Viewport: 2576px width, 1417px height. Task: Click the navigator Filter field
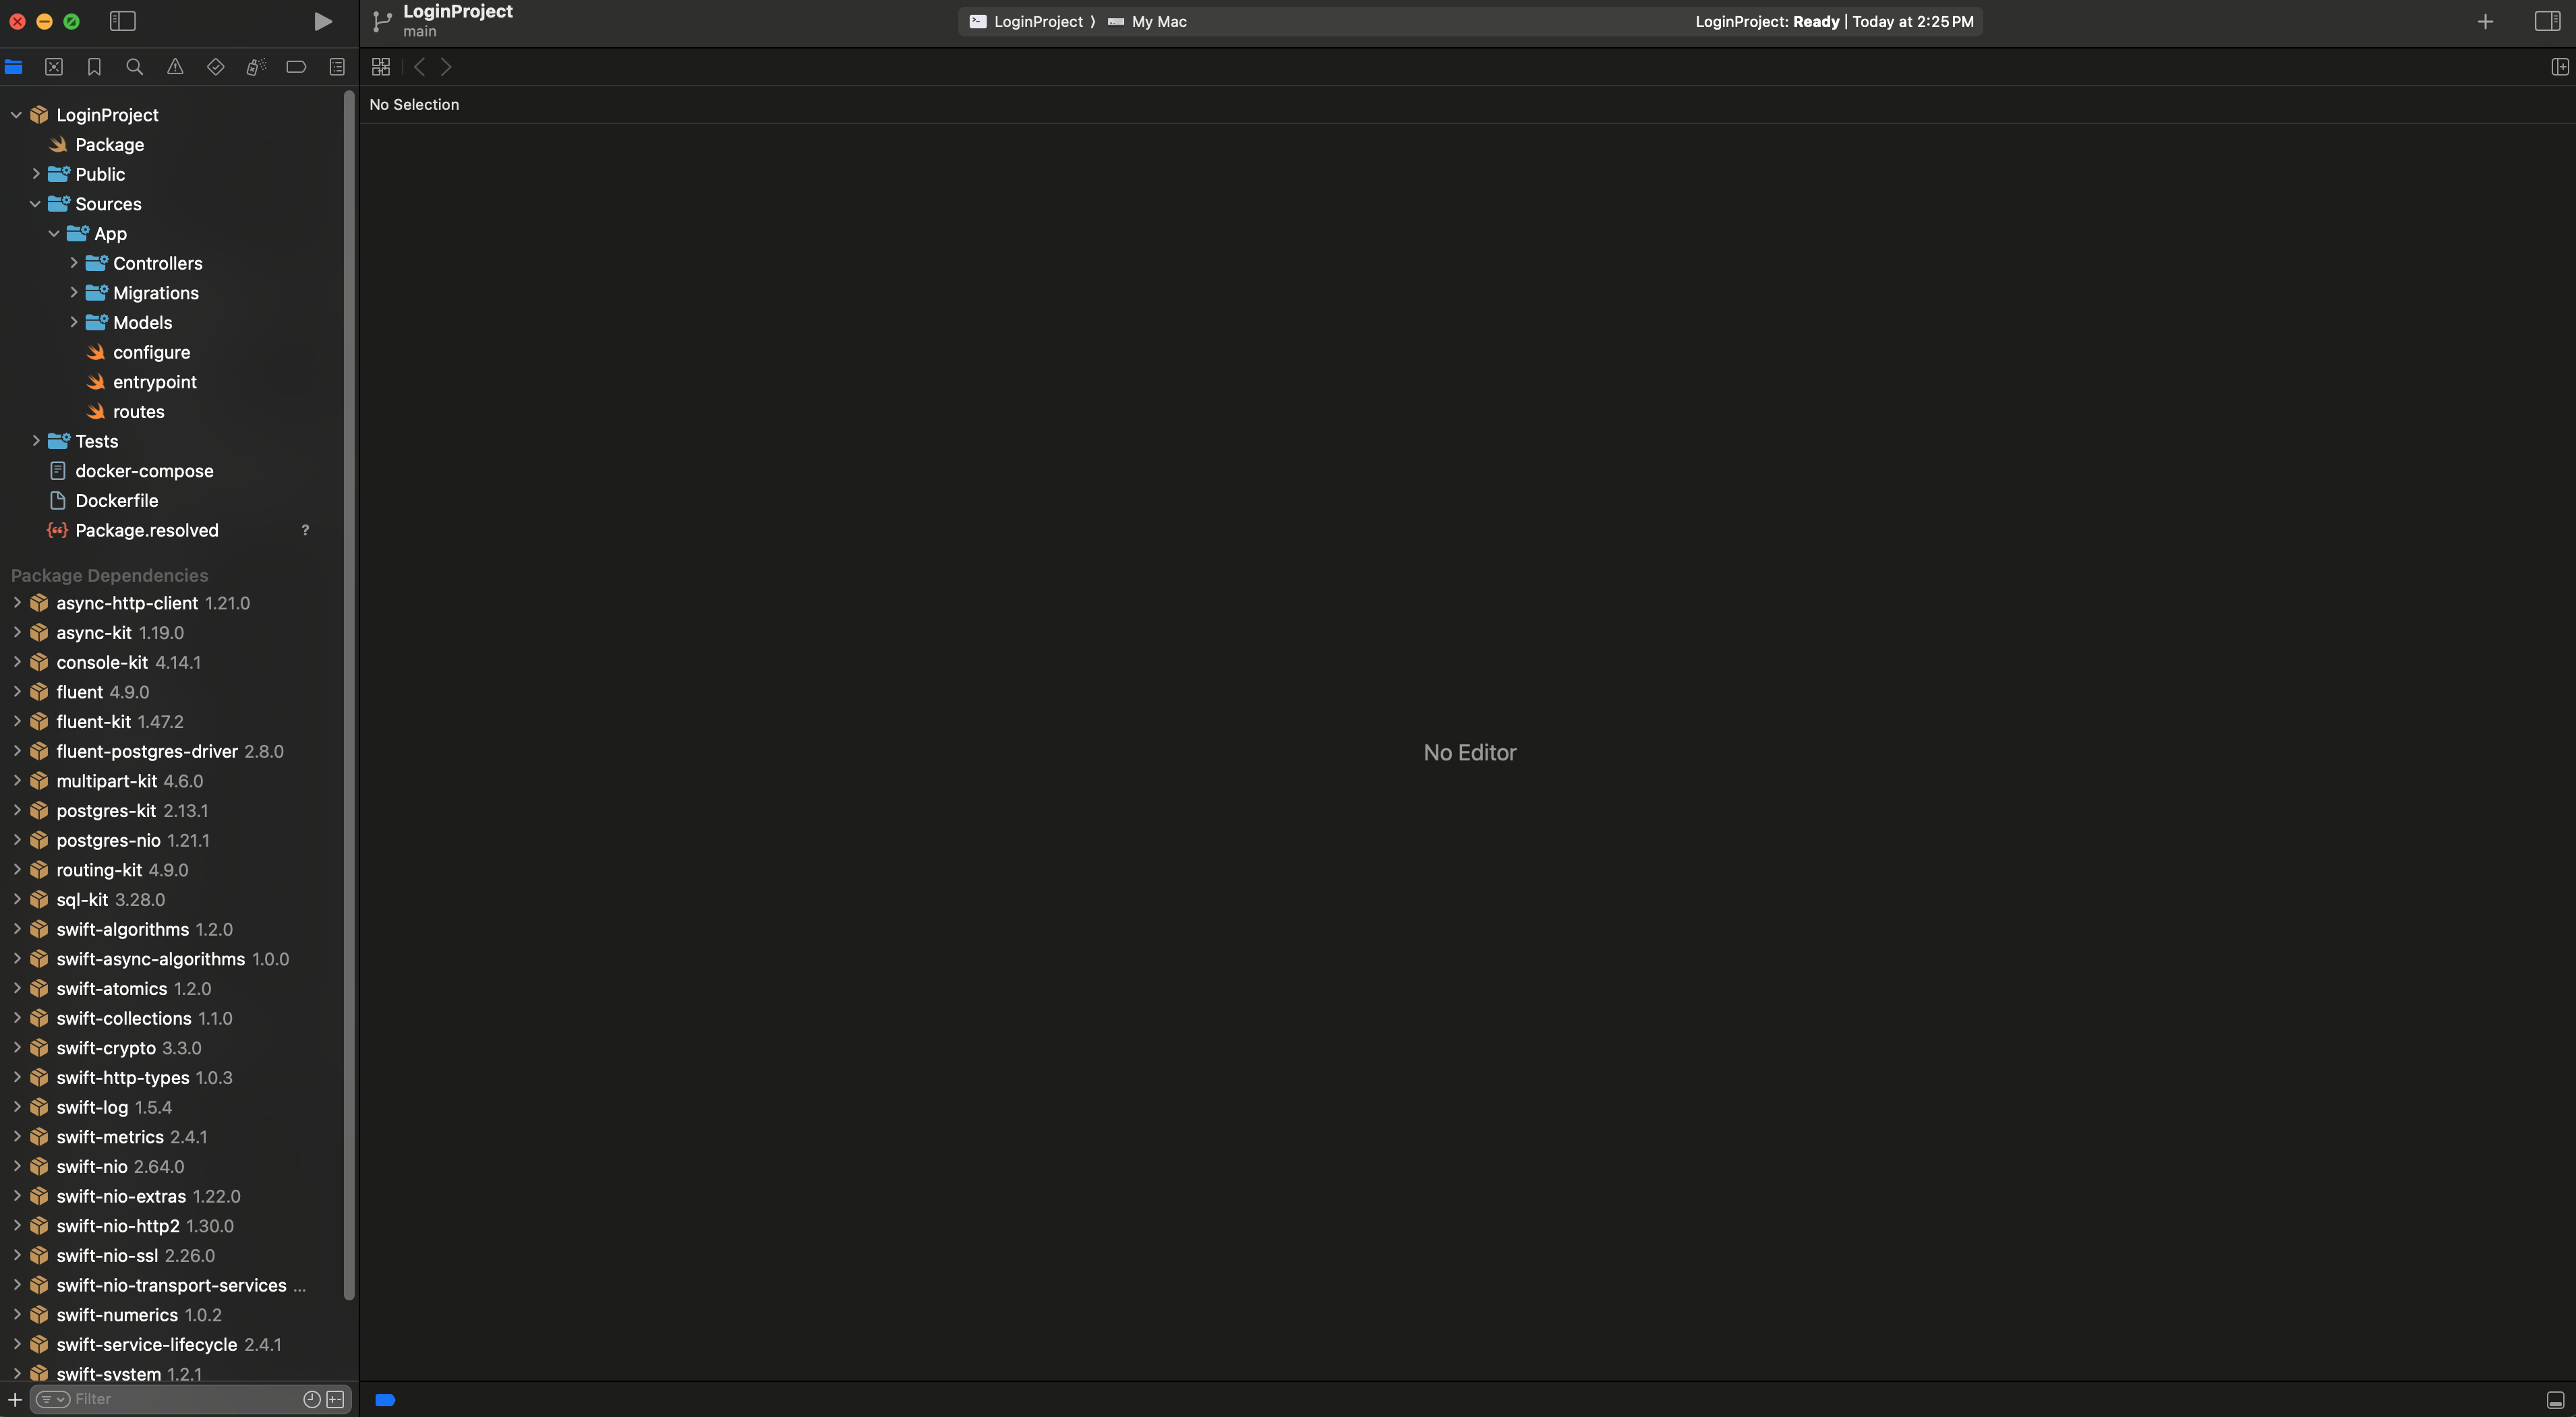[180, 1399]
